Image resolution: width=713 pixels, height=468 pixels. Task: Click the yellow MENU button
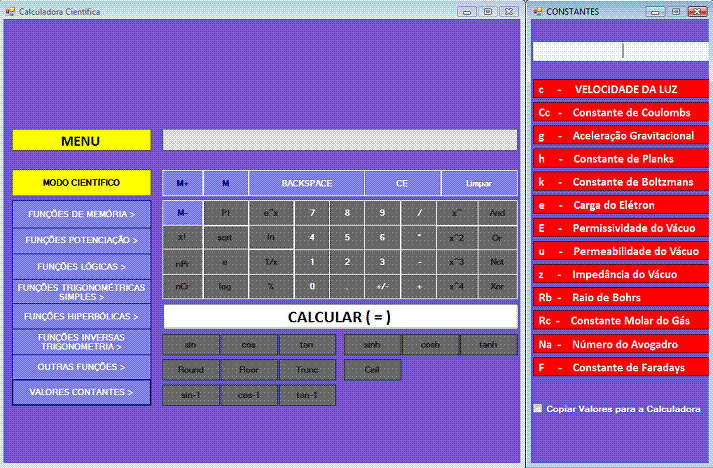[81, 141]
